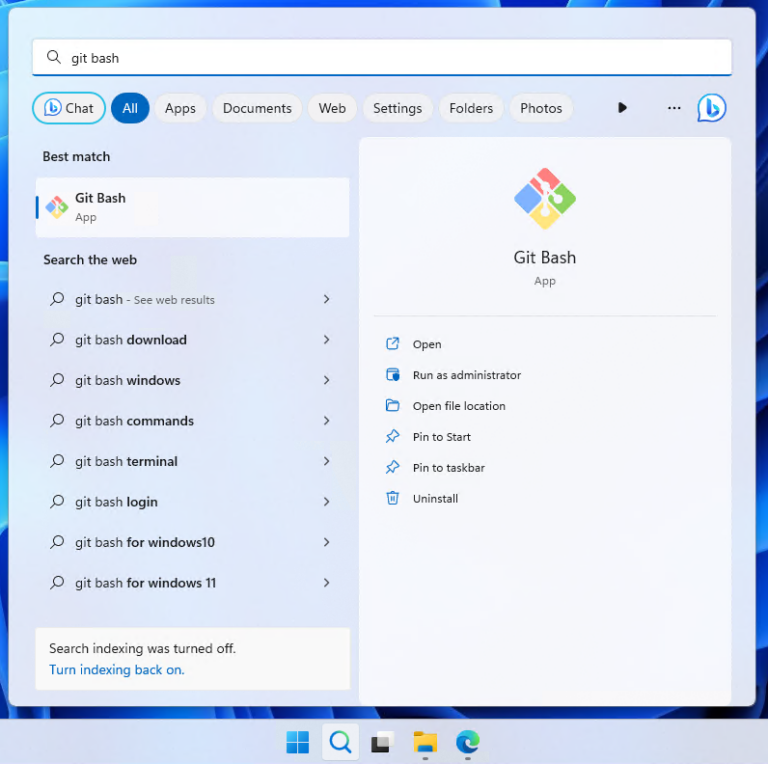Click the Search icon on the taskbar

340,742
